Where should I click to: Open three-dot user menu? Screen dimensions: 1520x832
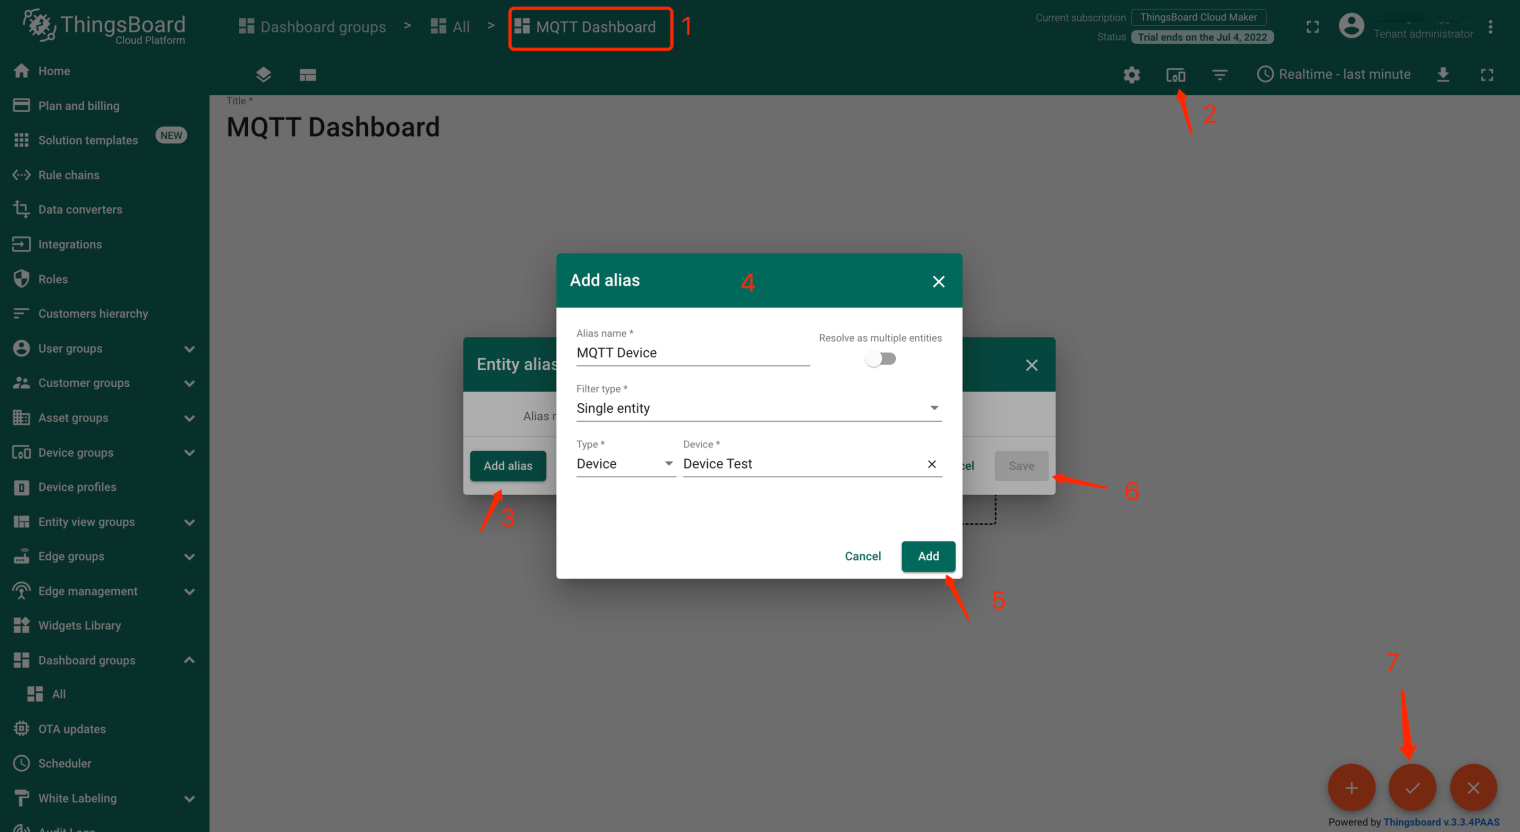tap(1490, 27)
